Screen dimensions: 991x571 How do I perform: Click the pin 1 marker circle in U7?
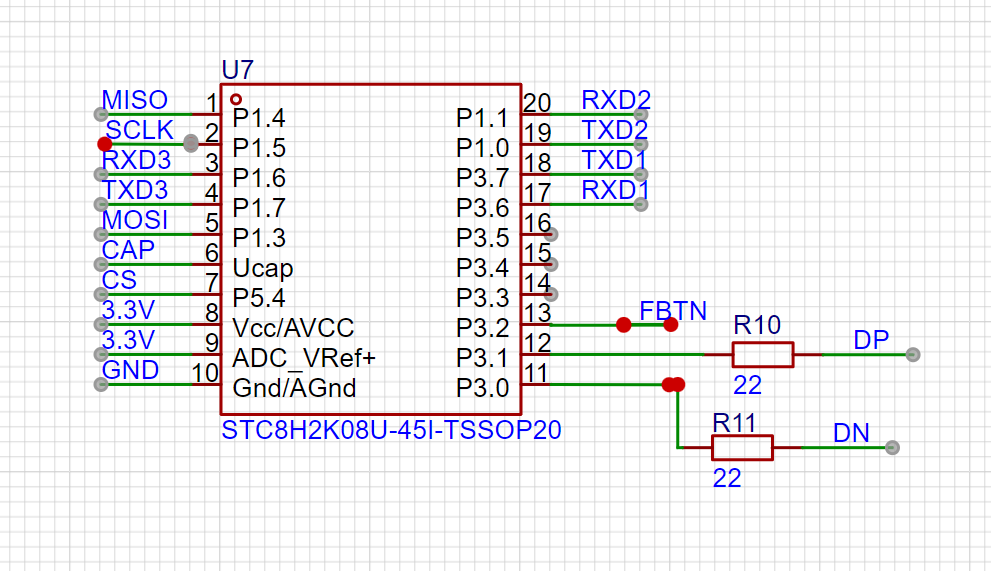[x=236, y=99]
